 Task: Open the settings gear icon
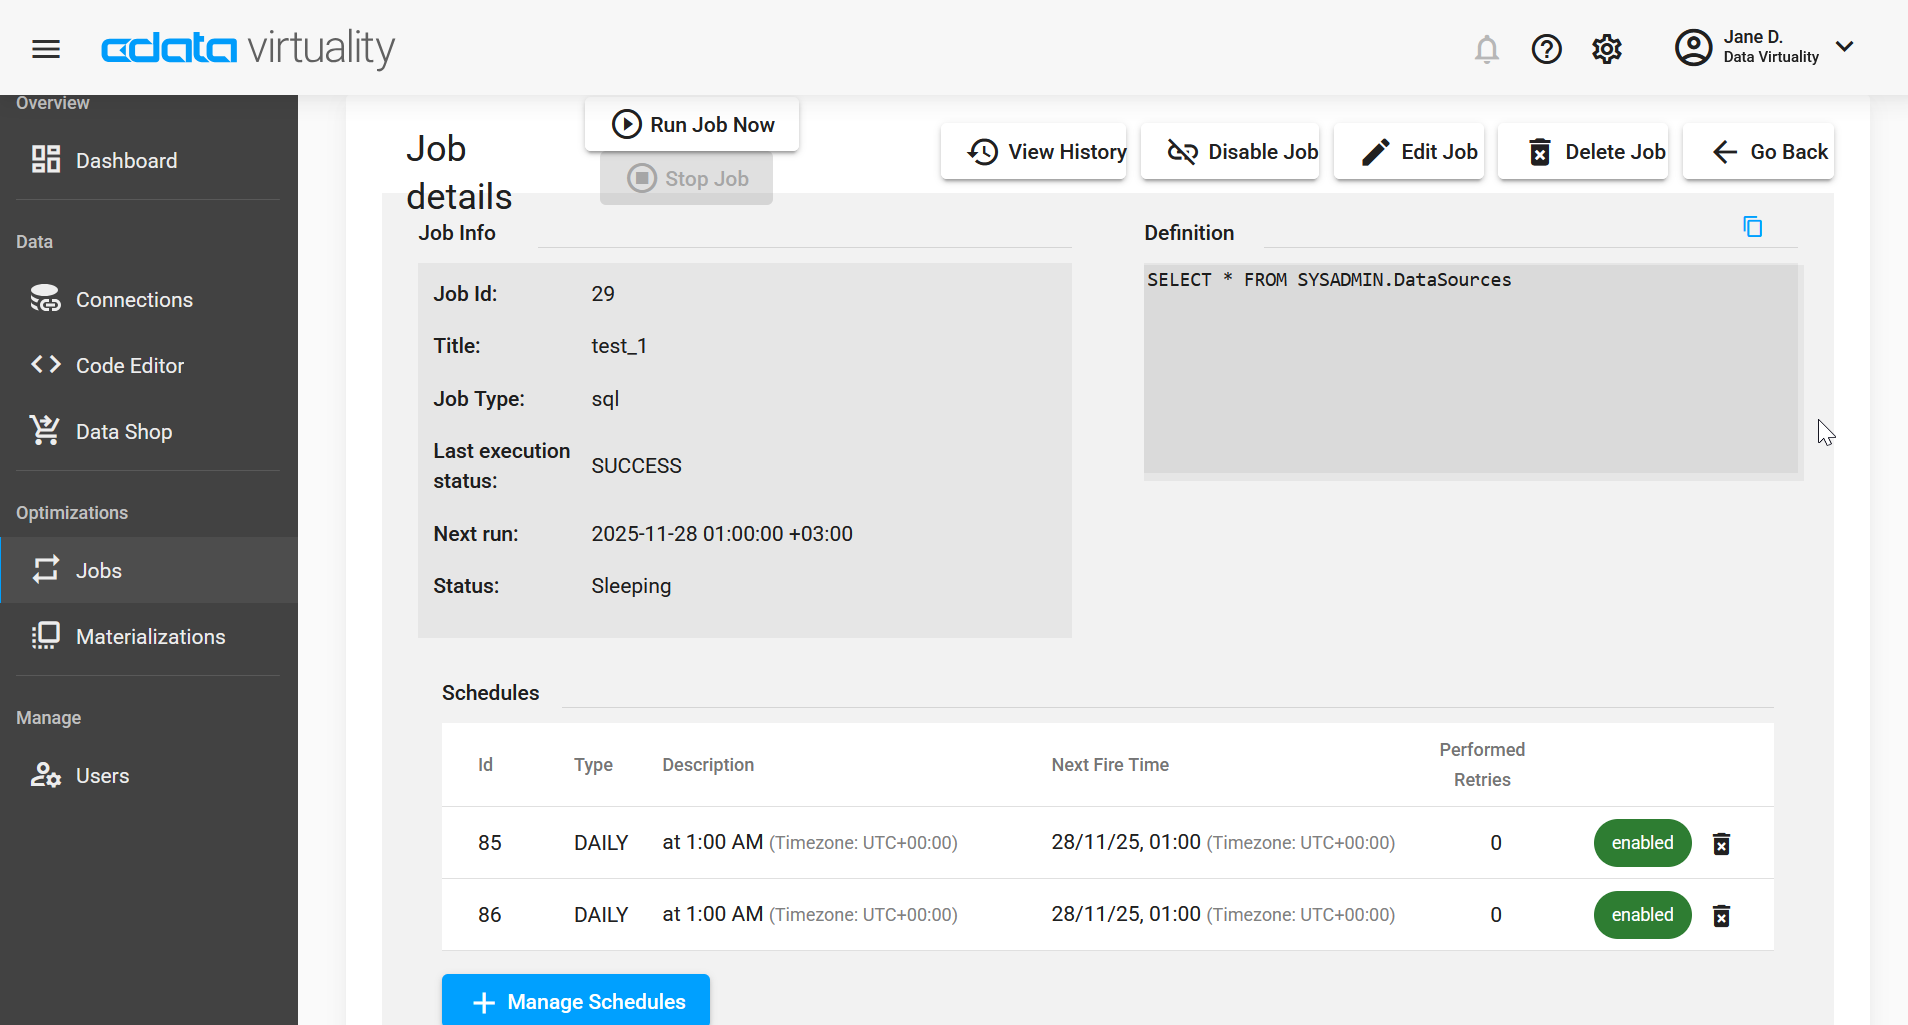[x=1606, y=49]
